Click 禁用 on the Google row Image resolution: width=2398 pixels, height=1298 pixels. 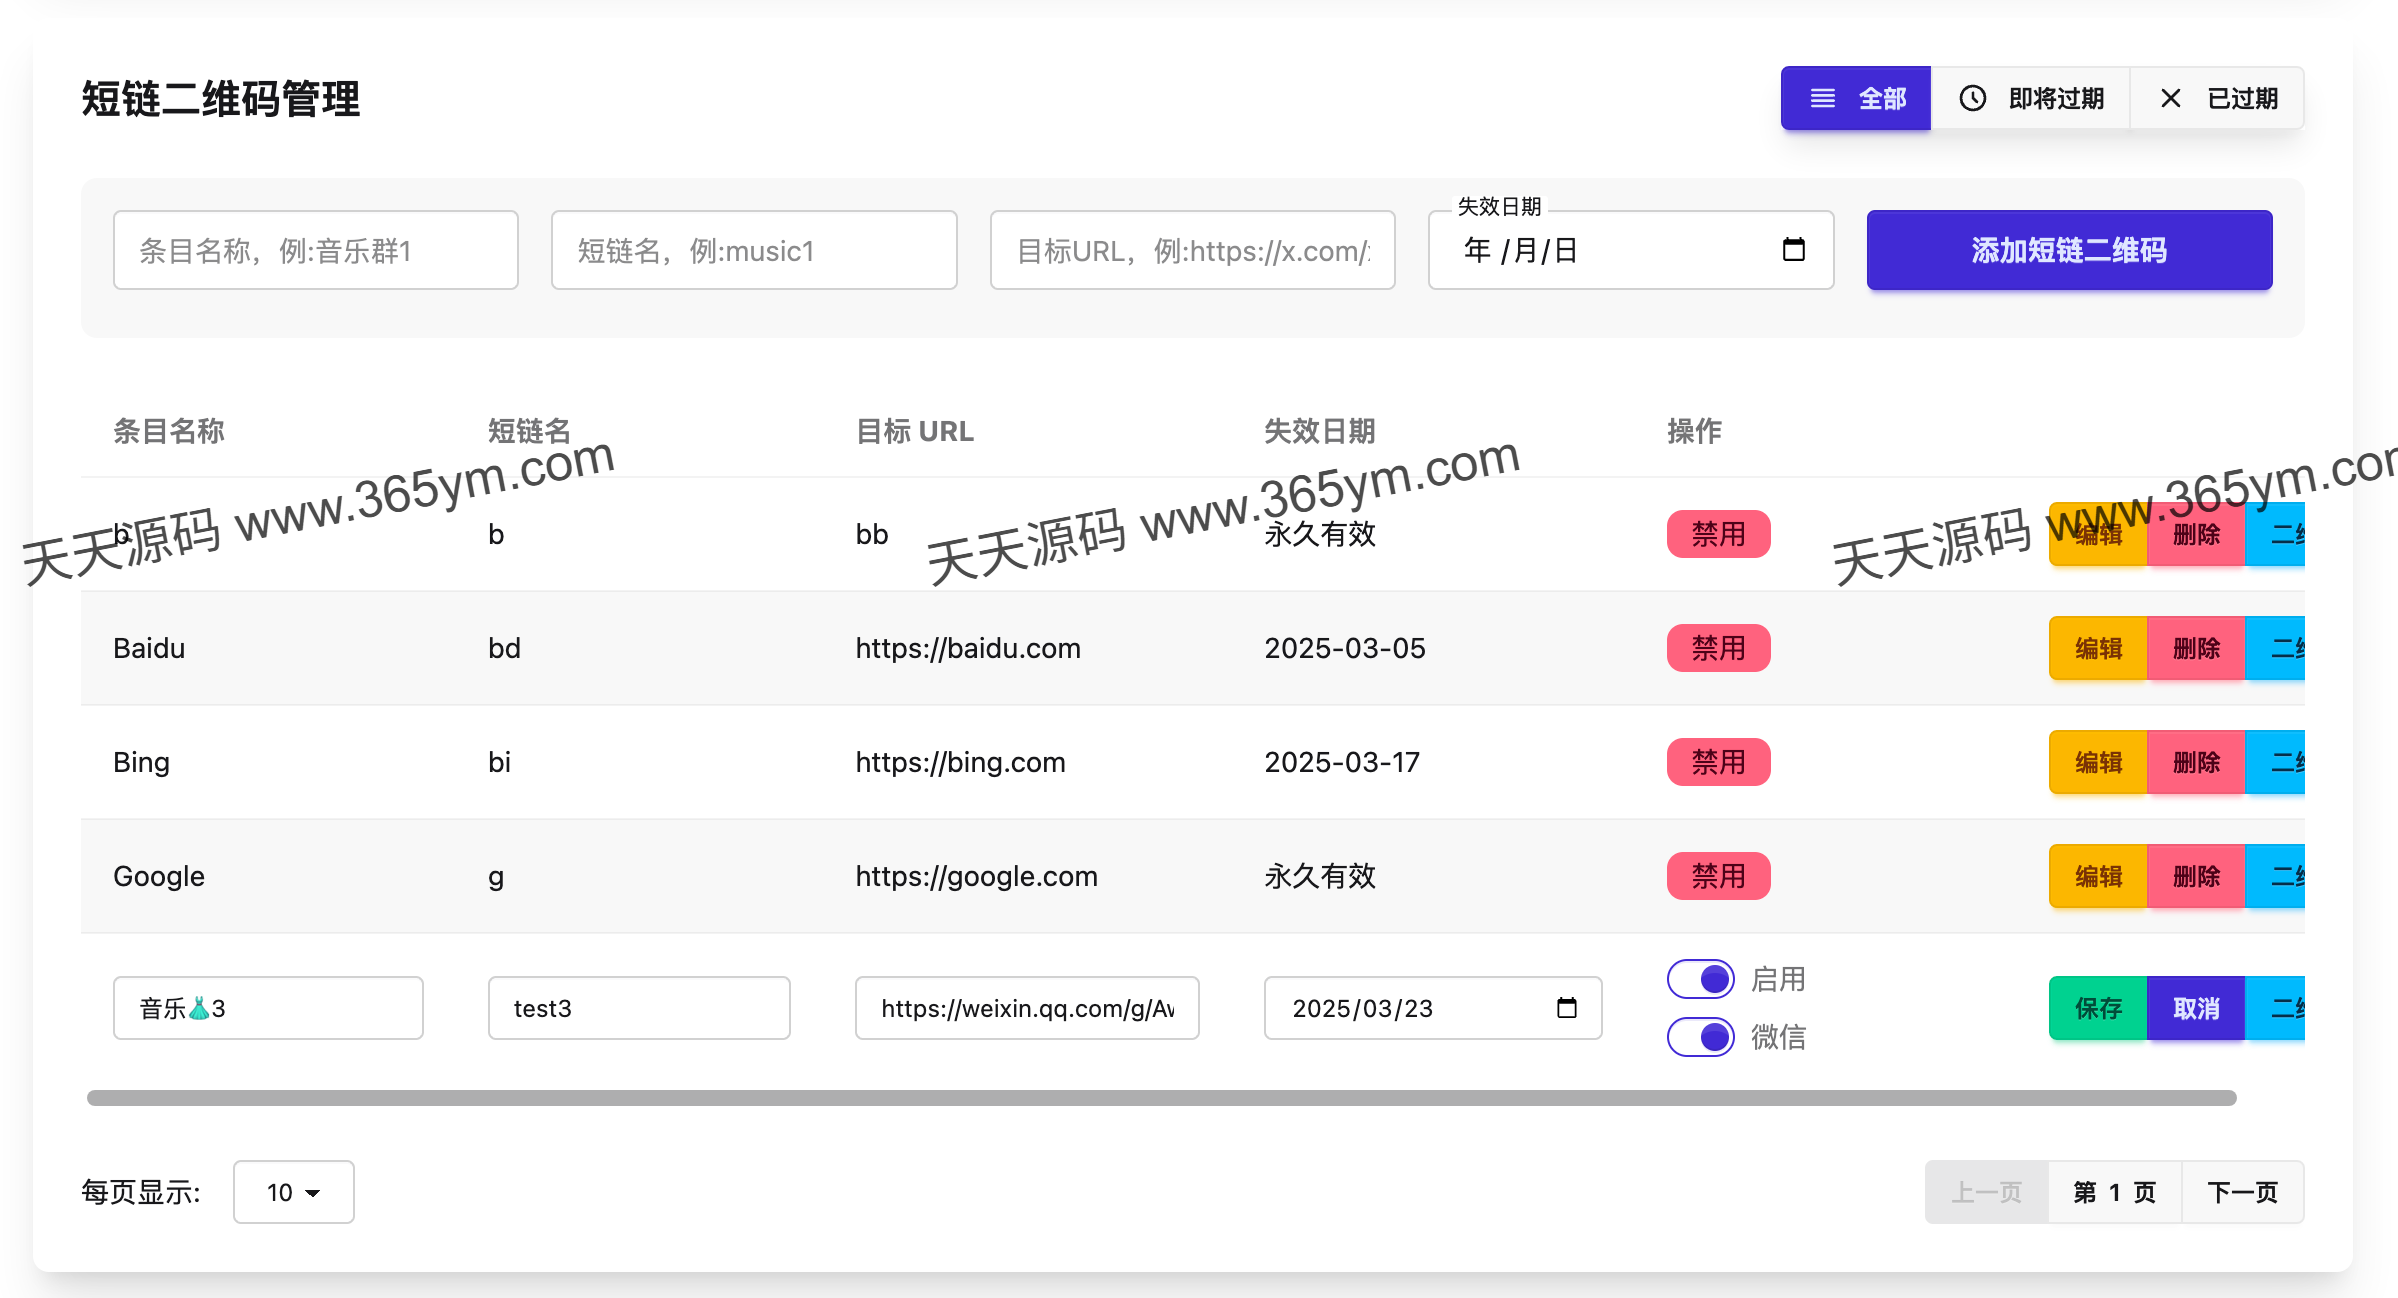[1718, 876]
